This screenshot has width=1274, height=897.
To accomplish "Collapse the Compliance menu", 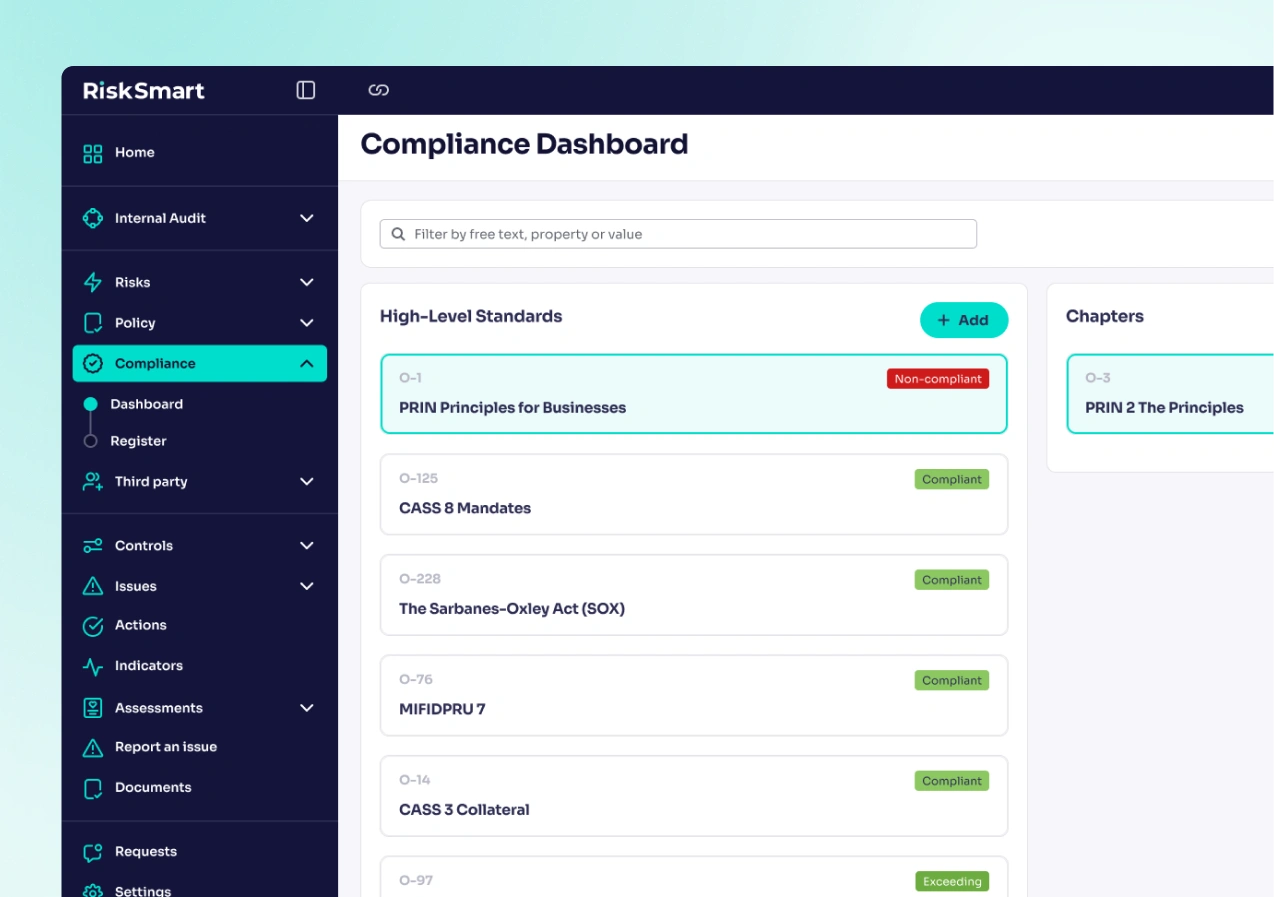I will coord(306,363).
